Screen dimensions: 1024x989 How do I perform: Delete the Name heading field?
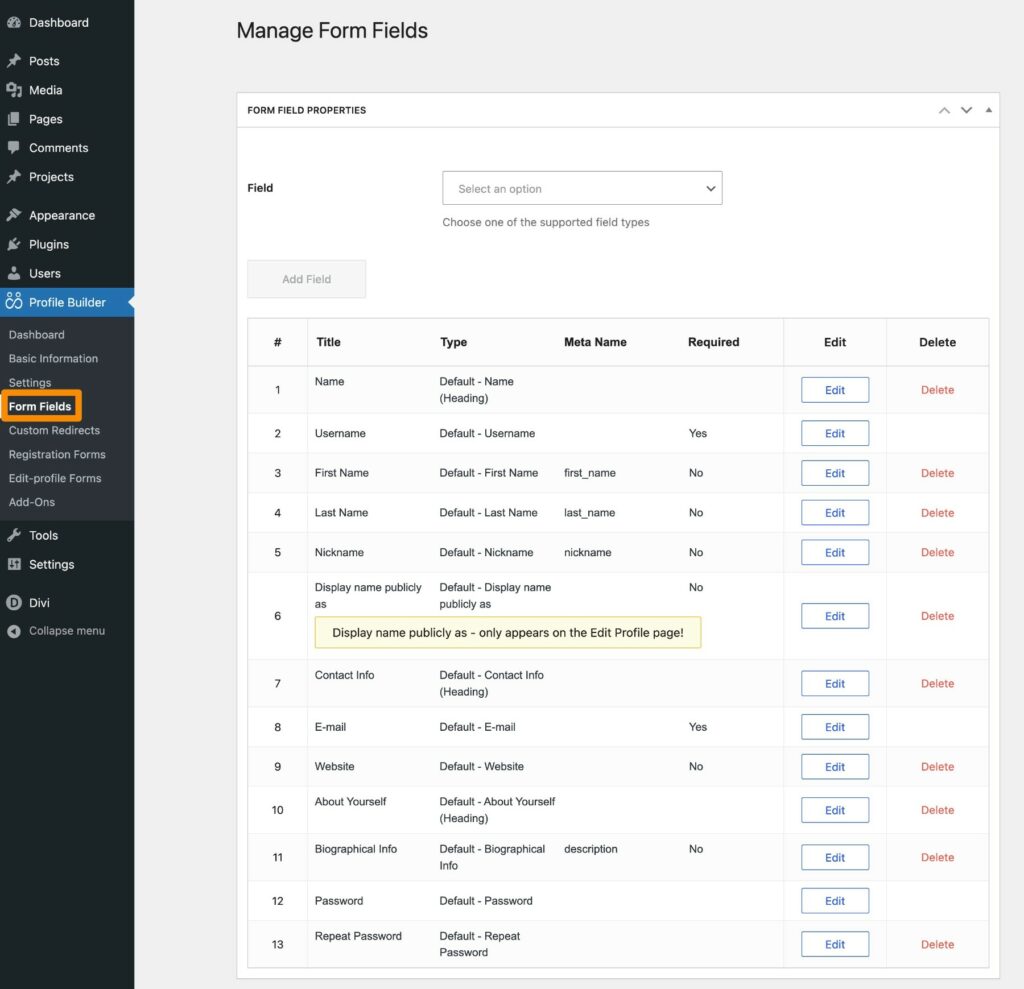pos(937,390)
